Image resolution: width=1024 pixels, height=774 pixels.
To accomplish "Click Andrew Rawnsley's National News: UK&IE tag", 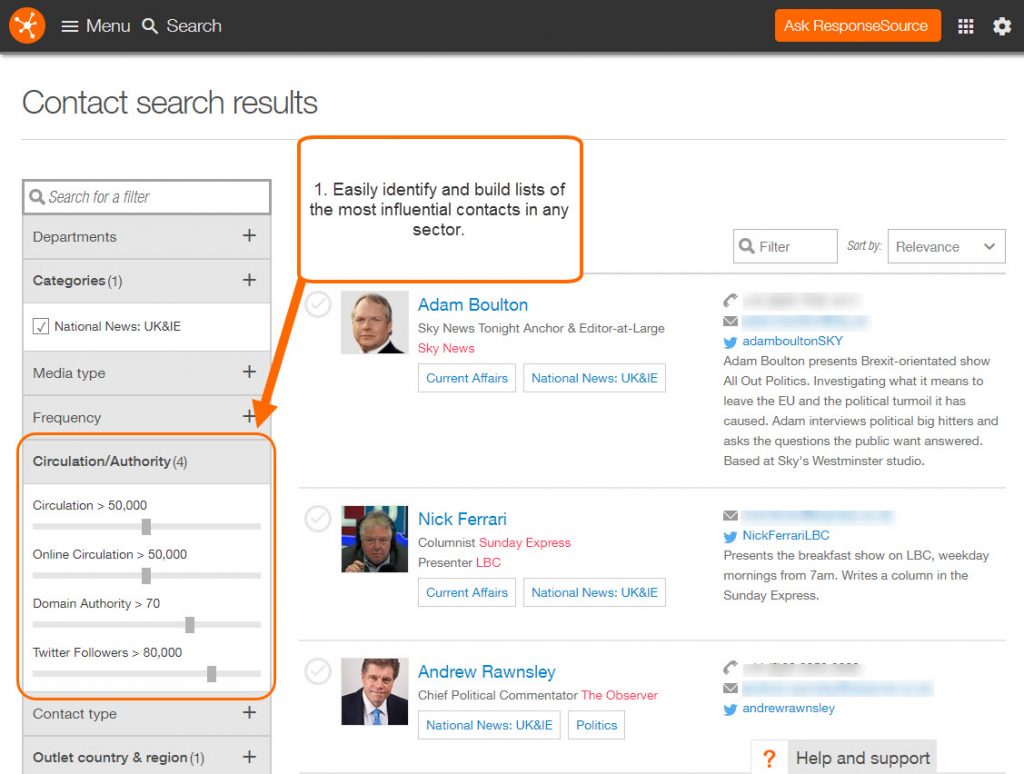I will coord(489,725).
